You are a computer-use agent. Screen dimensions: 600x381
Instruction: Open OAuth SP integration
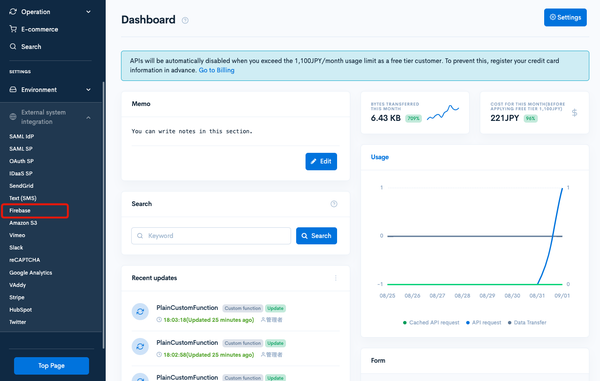tap(21, 161)
